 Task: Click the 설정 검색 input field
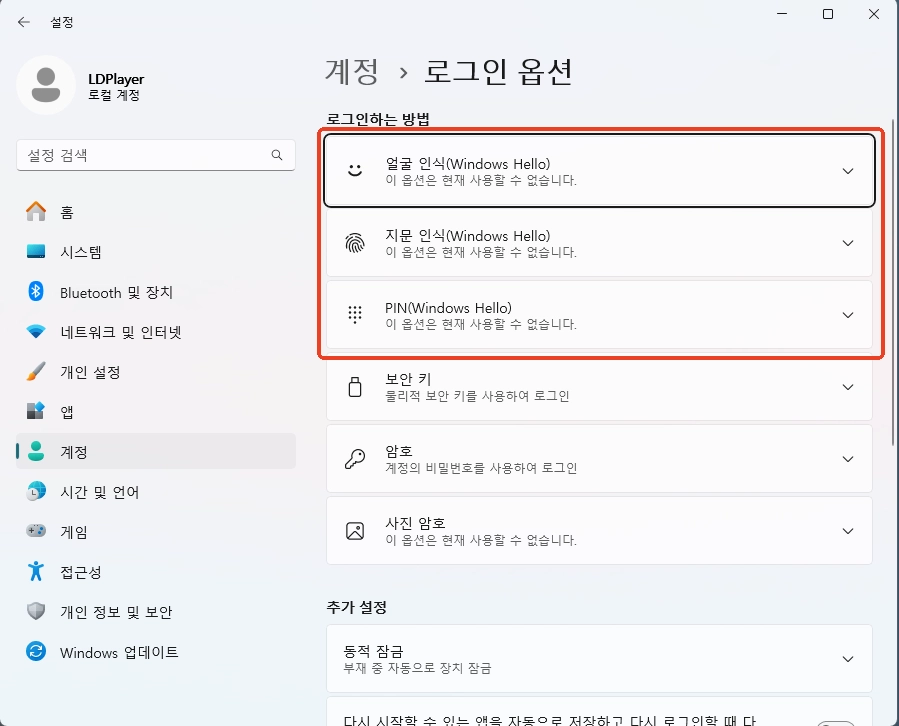click(155, 155)
